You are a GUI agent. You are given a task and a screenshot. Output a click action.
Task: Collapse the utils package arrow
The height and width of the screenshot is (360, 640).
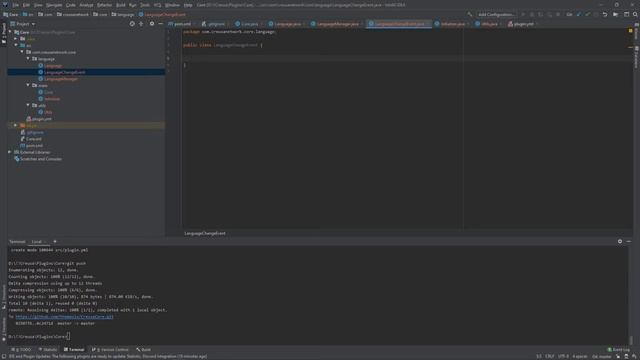(x=28, y=105)
